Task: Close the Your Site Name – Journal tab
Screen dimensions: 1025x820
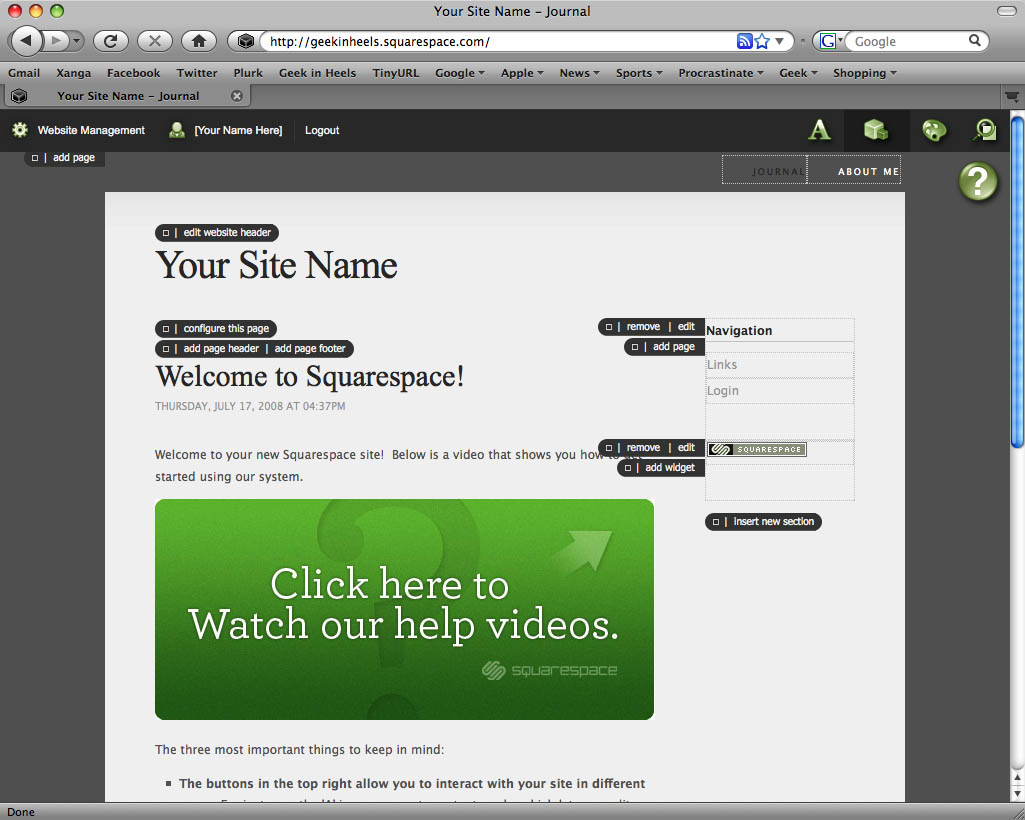Action: click(x=237, y=96)
